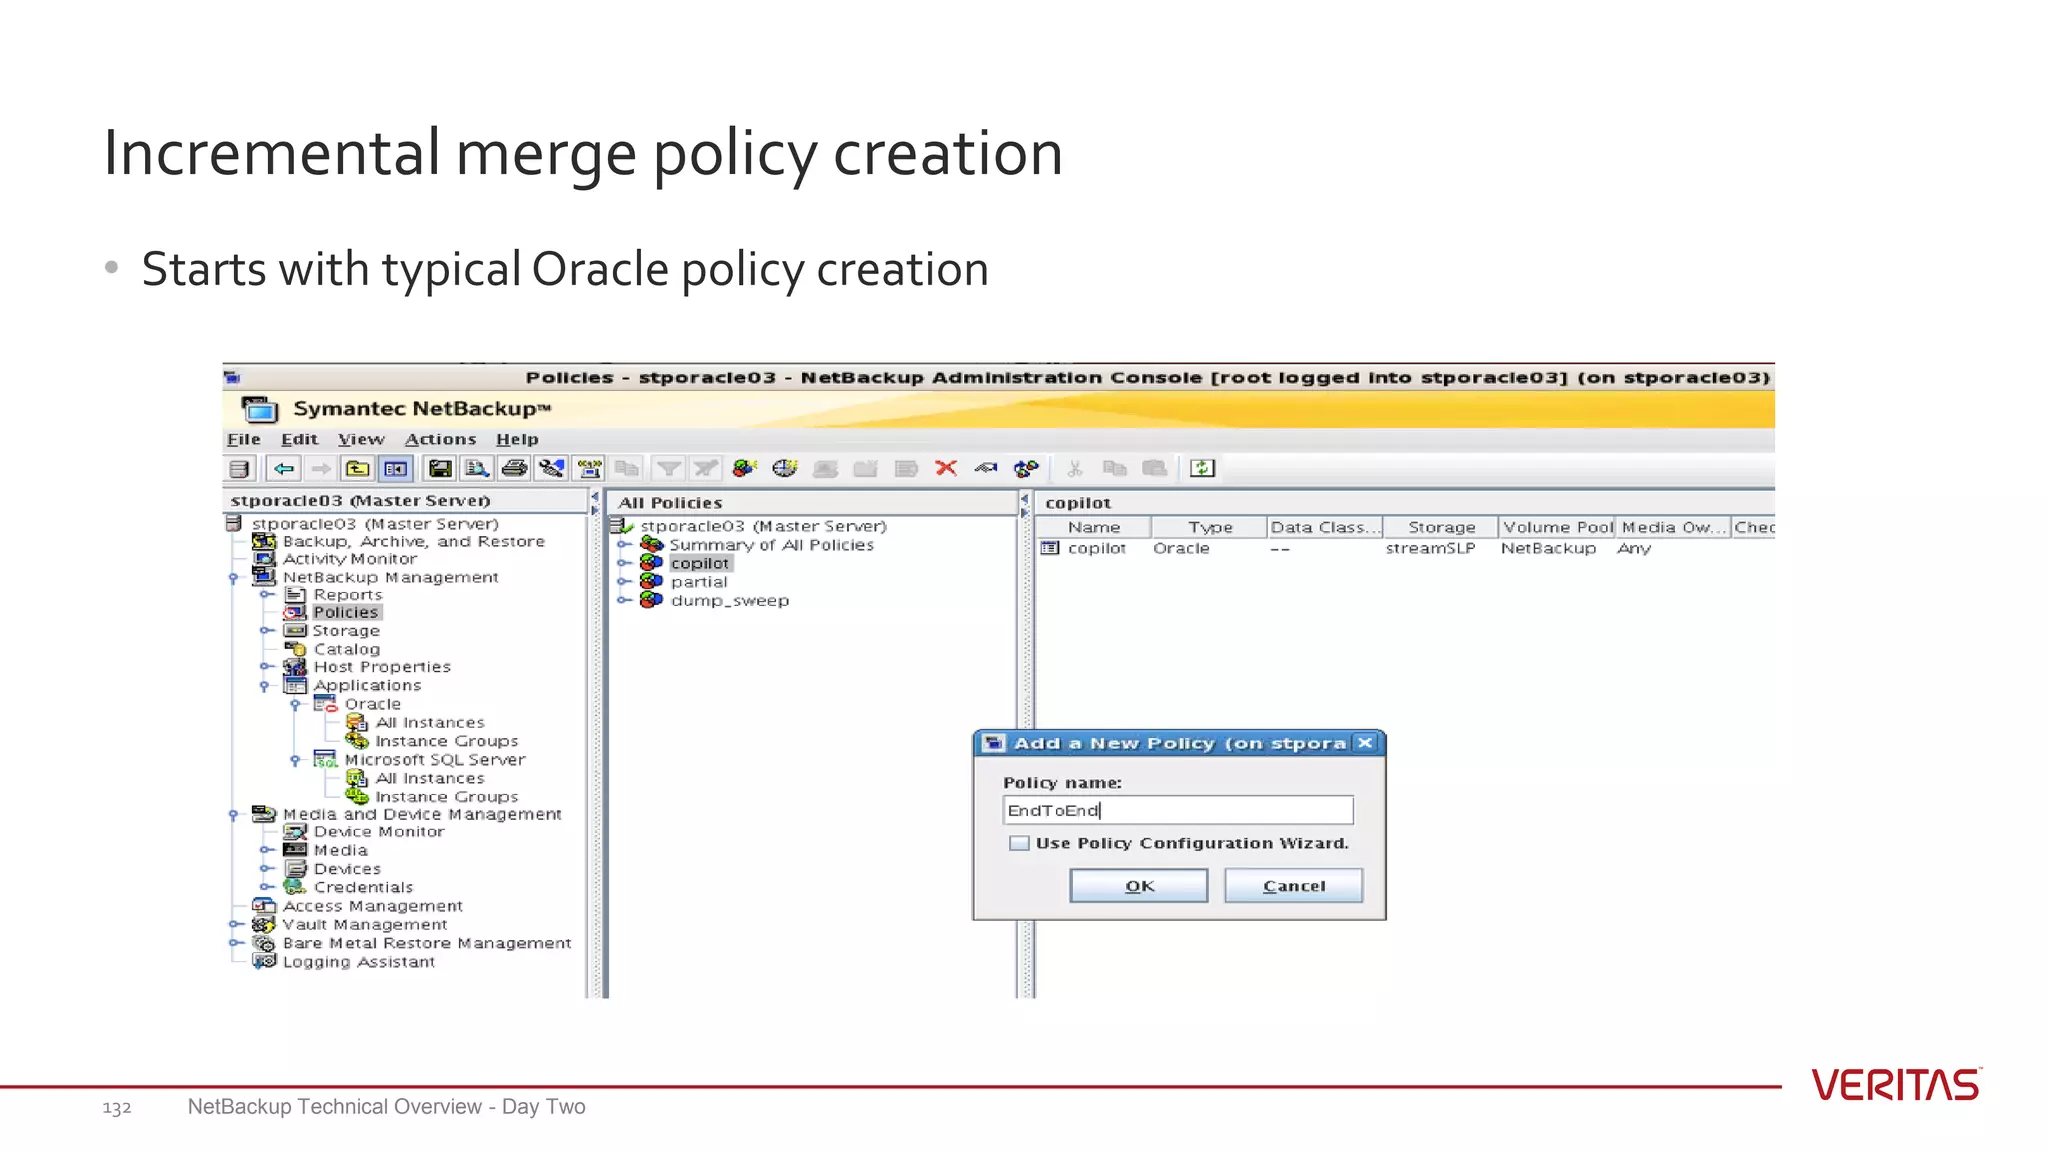Click streamSLP storage cell in copilot row
Viewport: 2048px width, 1152px height.
[1430, 548]
